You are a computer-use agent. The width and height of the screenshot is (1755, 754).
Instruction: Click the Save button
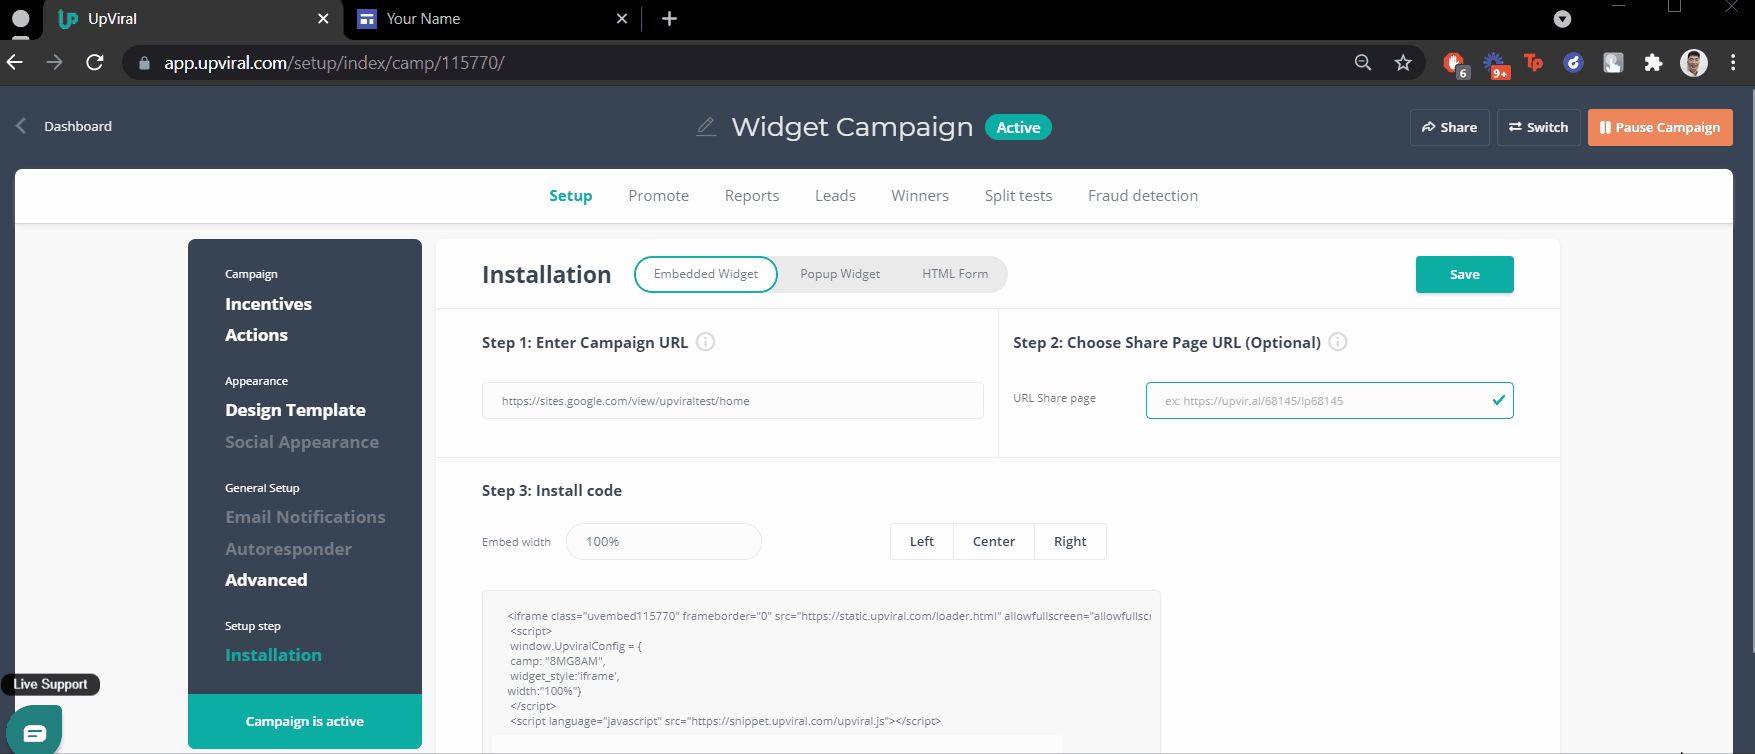[x=1464, y=275]
